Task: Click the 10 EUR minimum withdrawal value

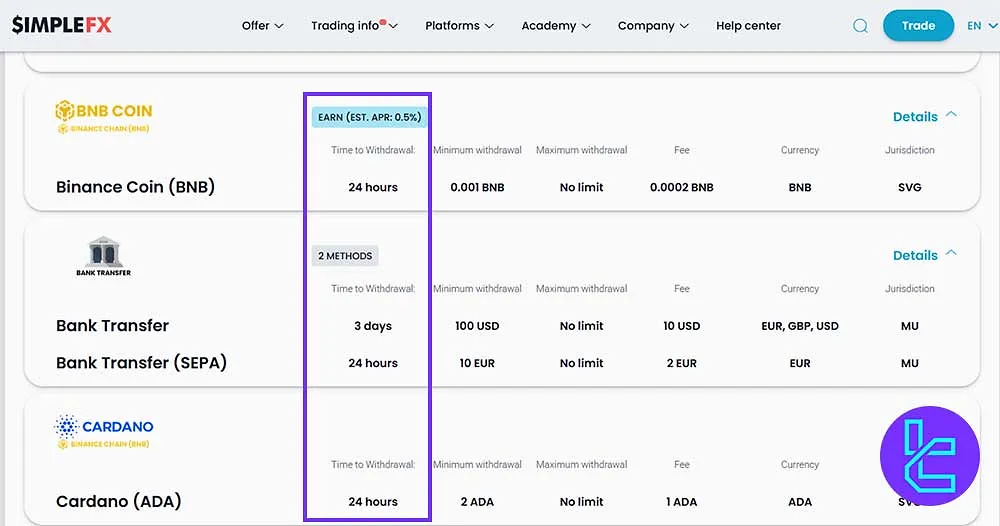Action: (x=477, y=363)
